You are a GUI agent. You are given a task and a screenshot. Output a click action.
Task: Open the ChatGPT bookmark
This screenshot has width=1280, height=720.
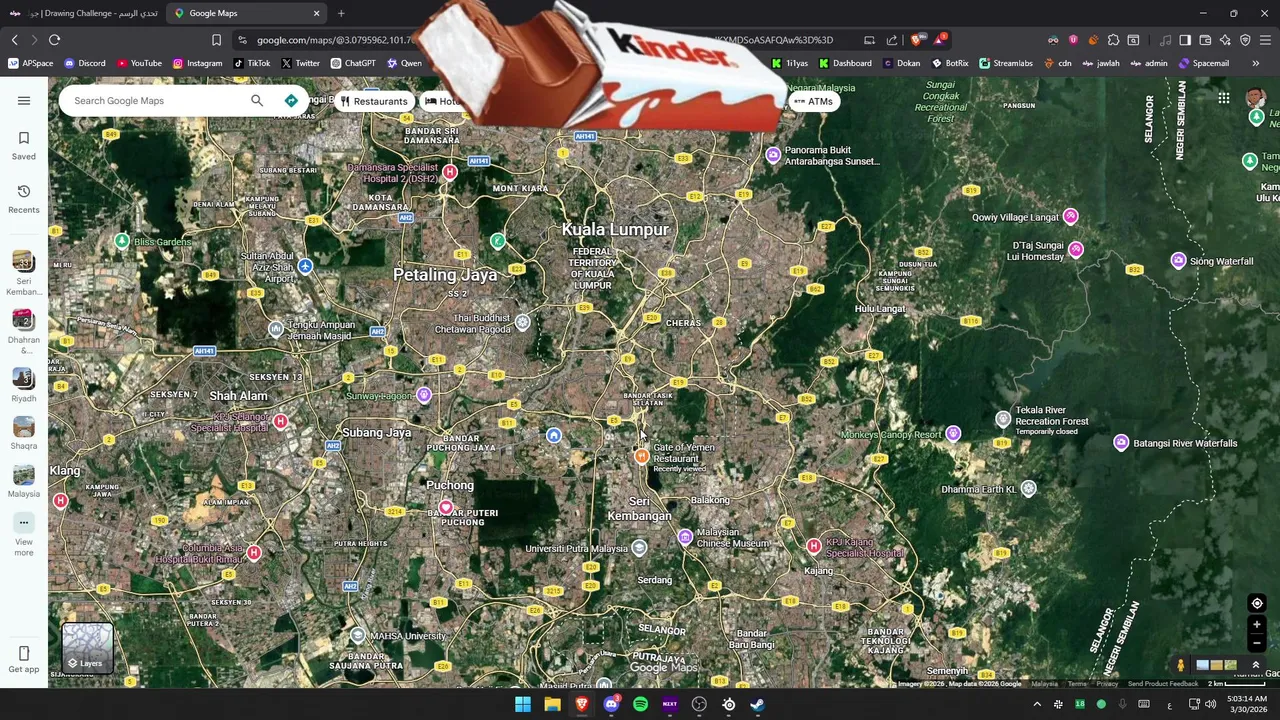(353, 63)
